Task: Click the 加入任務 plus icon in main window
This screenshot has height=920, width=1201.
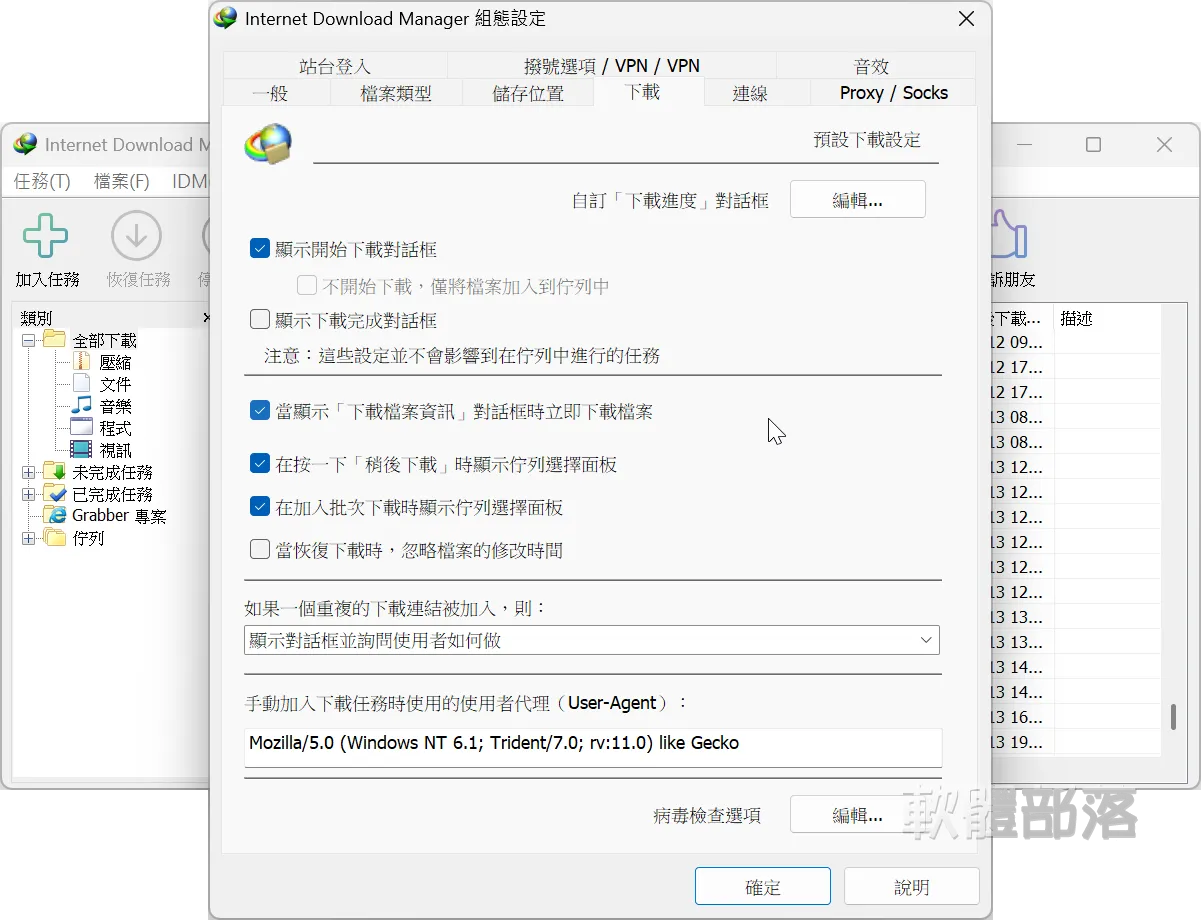Action: coord(46,237)
